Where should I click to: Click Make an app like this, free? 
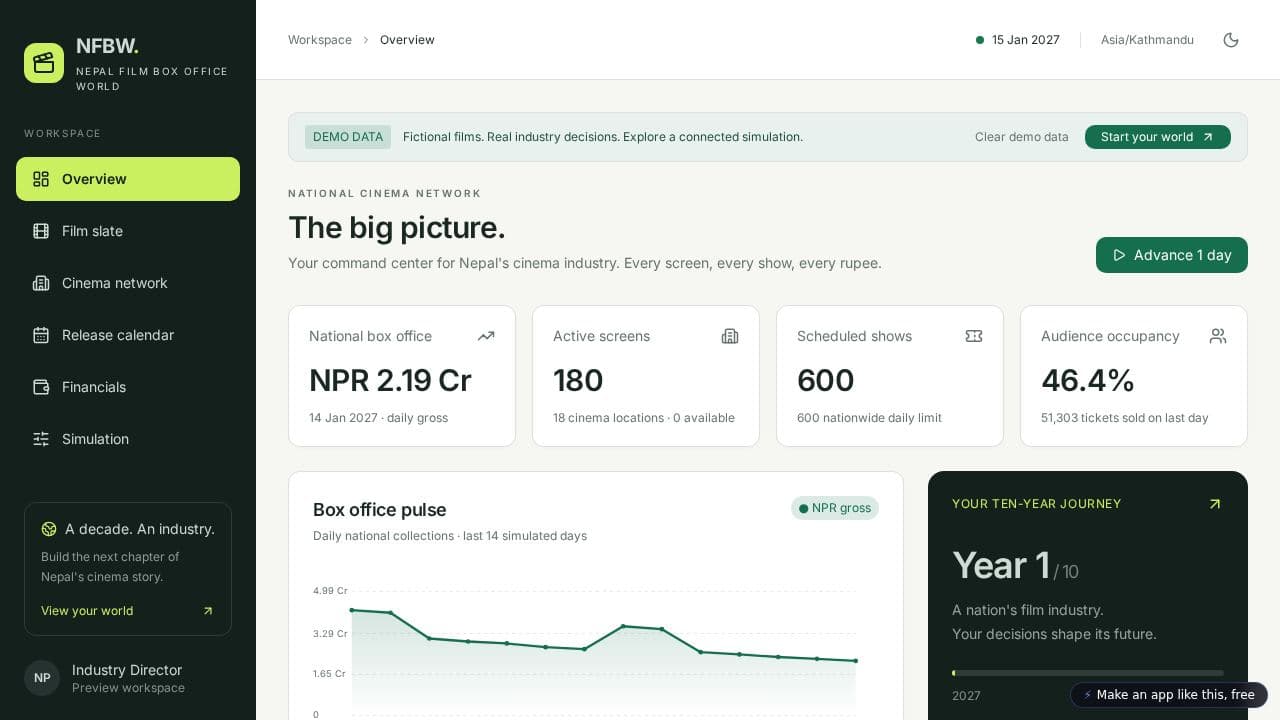(1169, 695)
